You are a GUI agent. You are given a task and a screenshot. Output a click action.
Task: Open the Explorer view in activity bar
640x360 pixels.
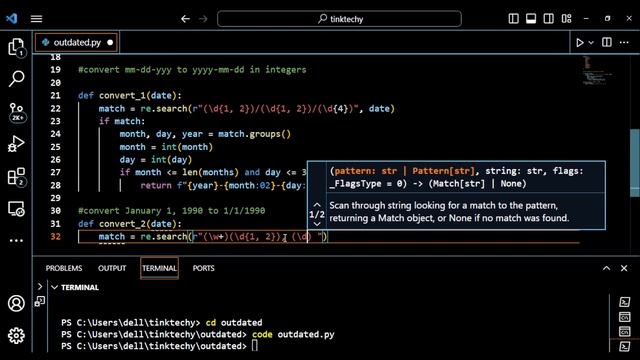[x=16, y=47]
